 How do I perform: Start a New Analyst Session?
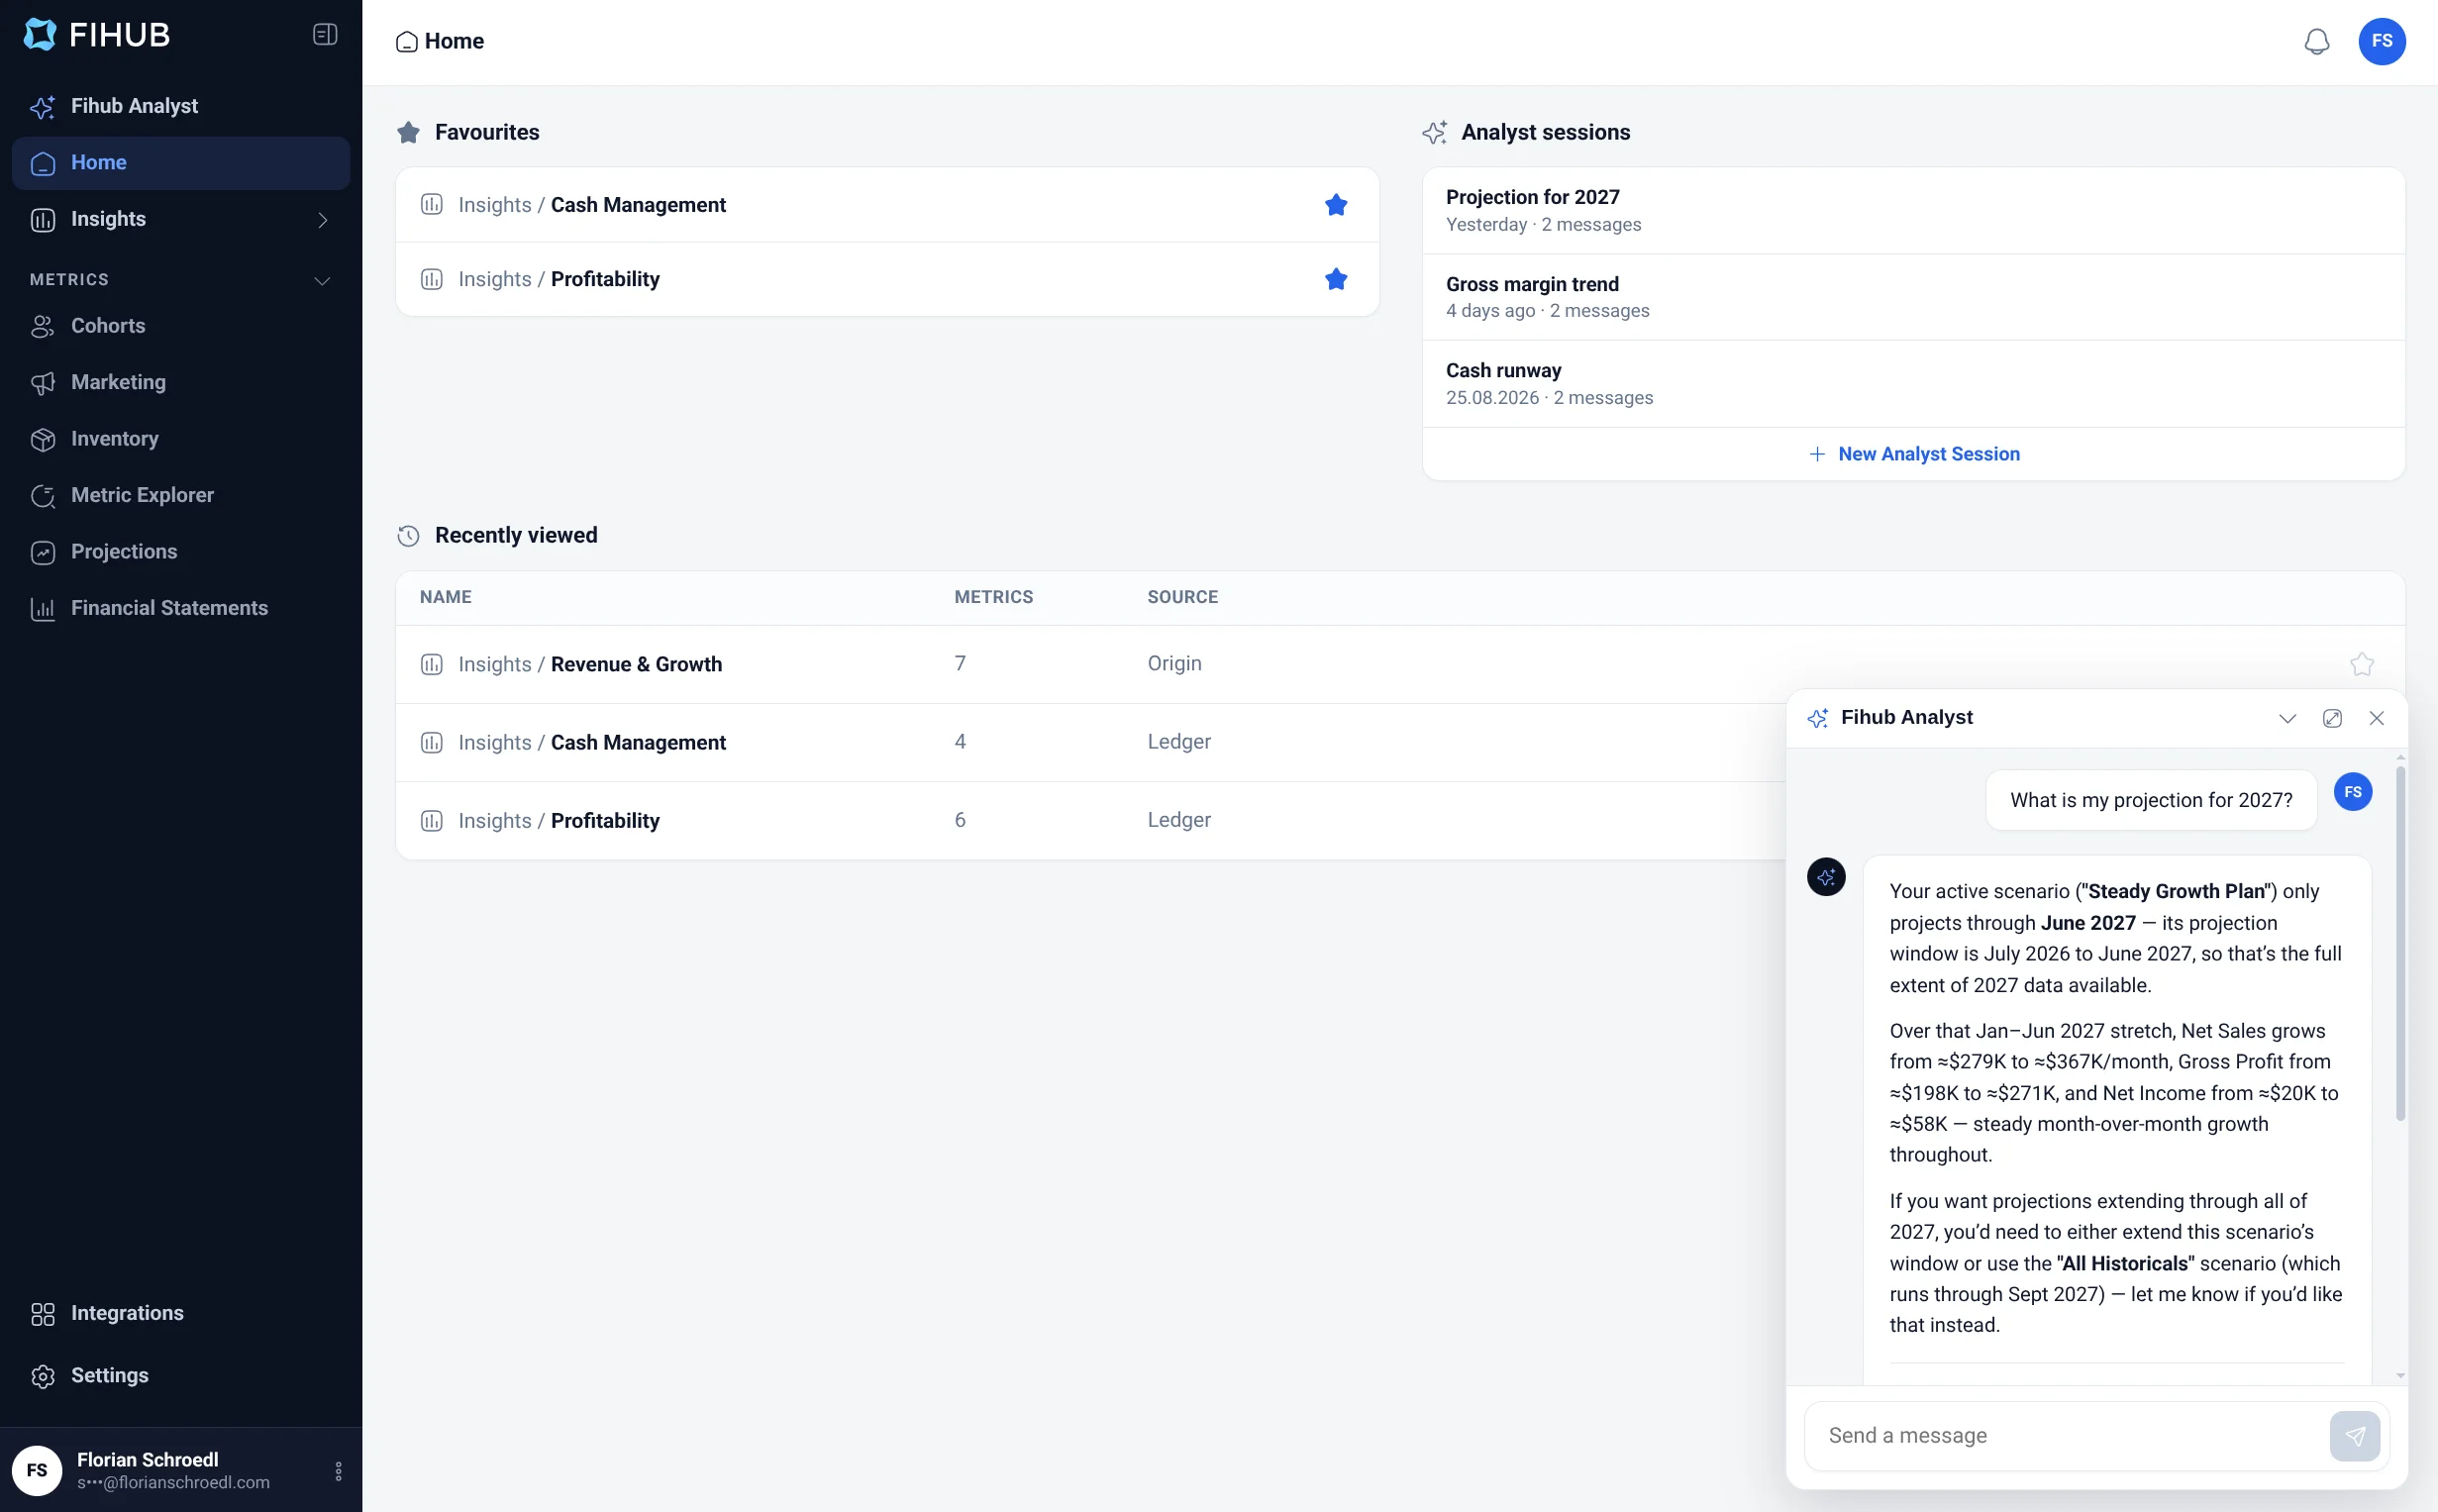(x=1913, y=454)
